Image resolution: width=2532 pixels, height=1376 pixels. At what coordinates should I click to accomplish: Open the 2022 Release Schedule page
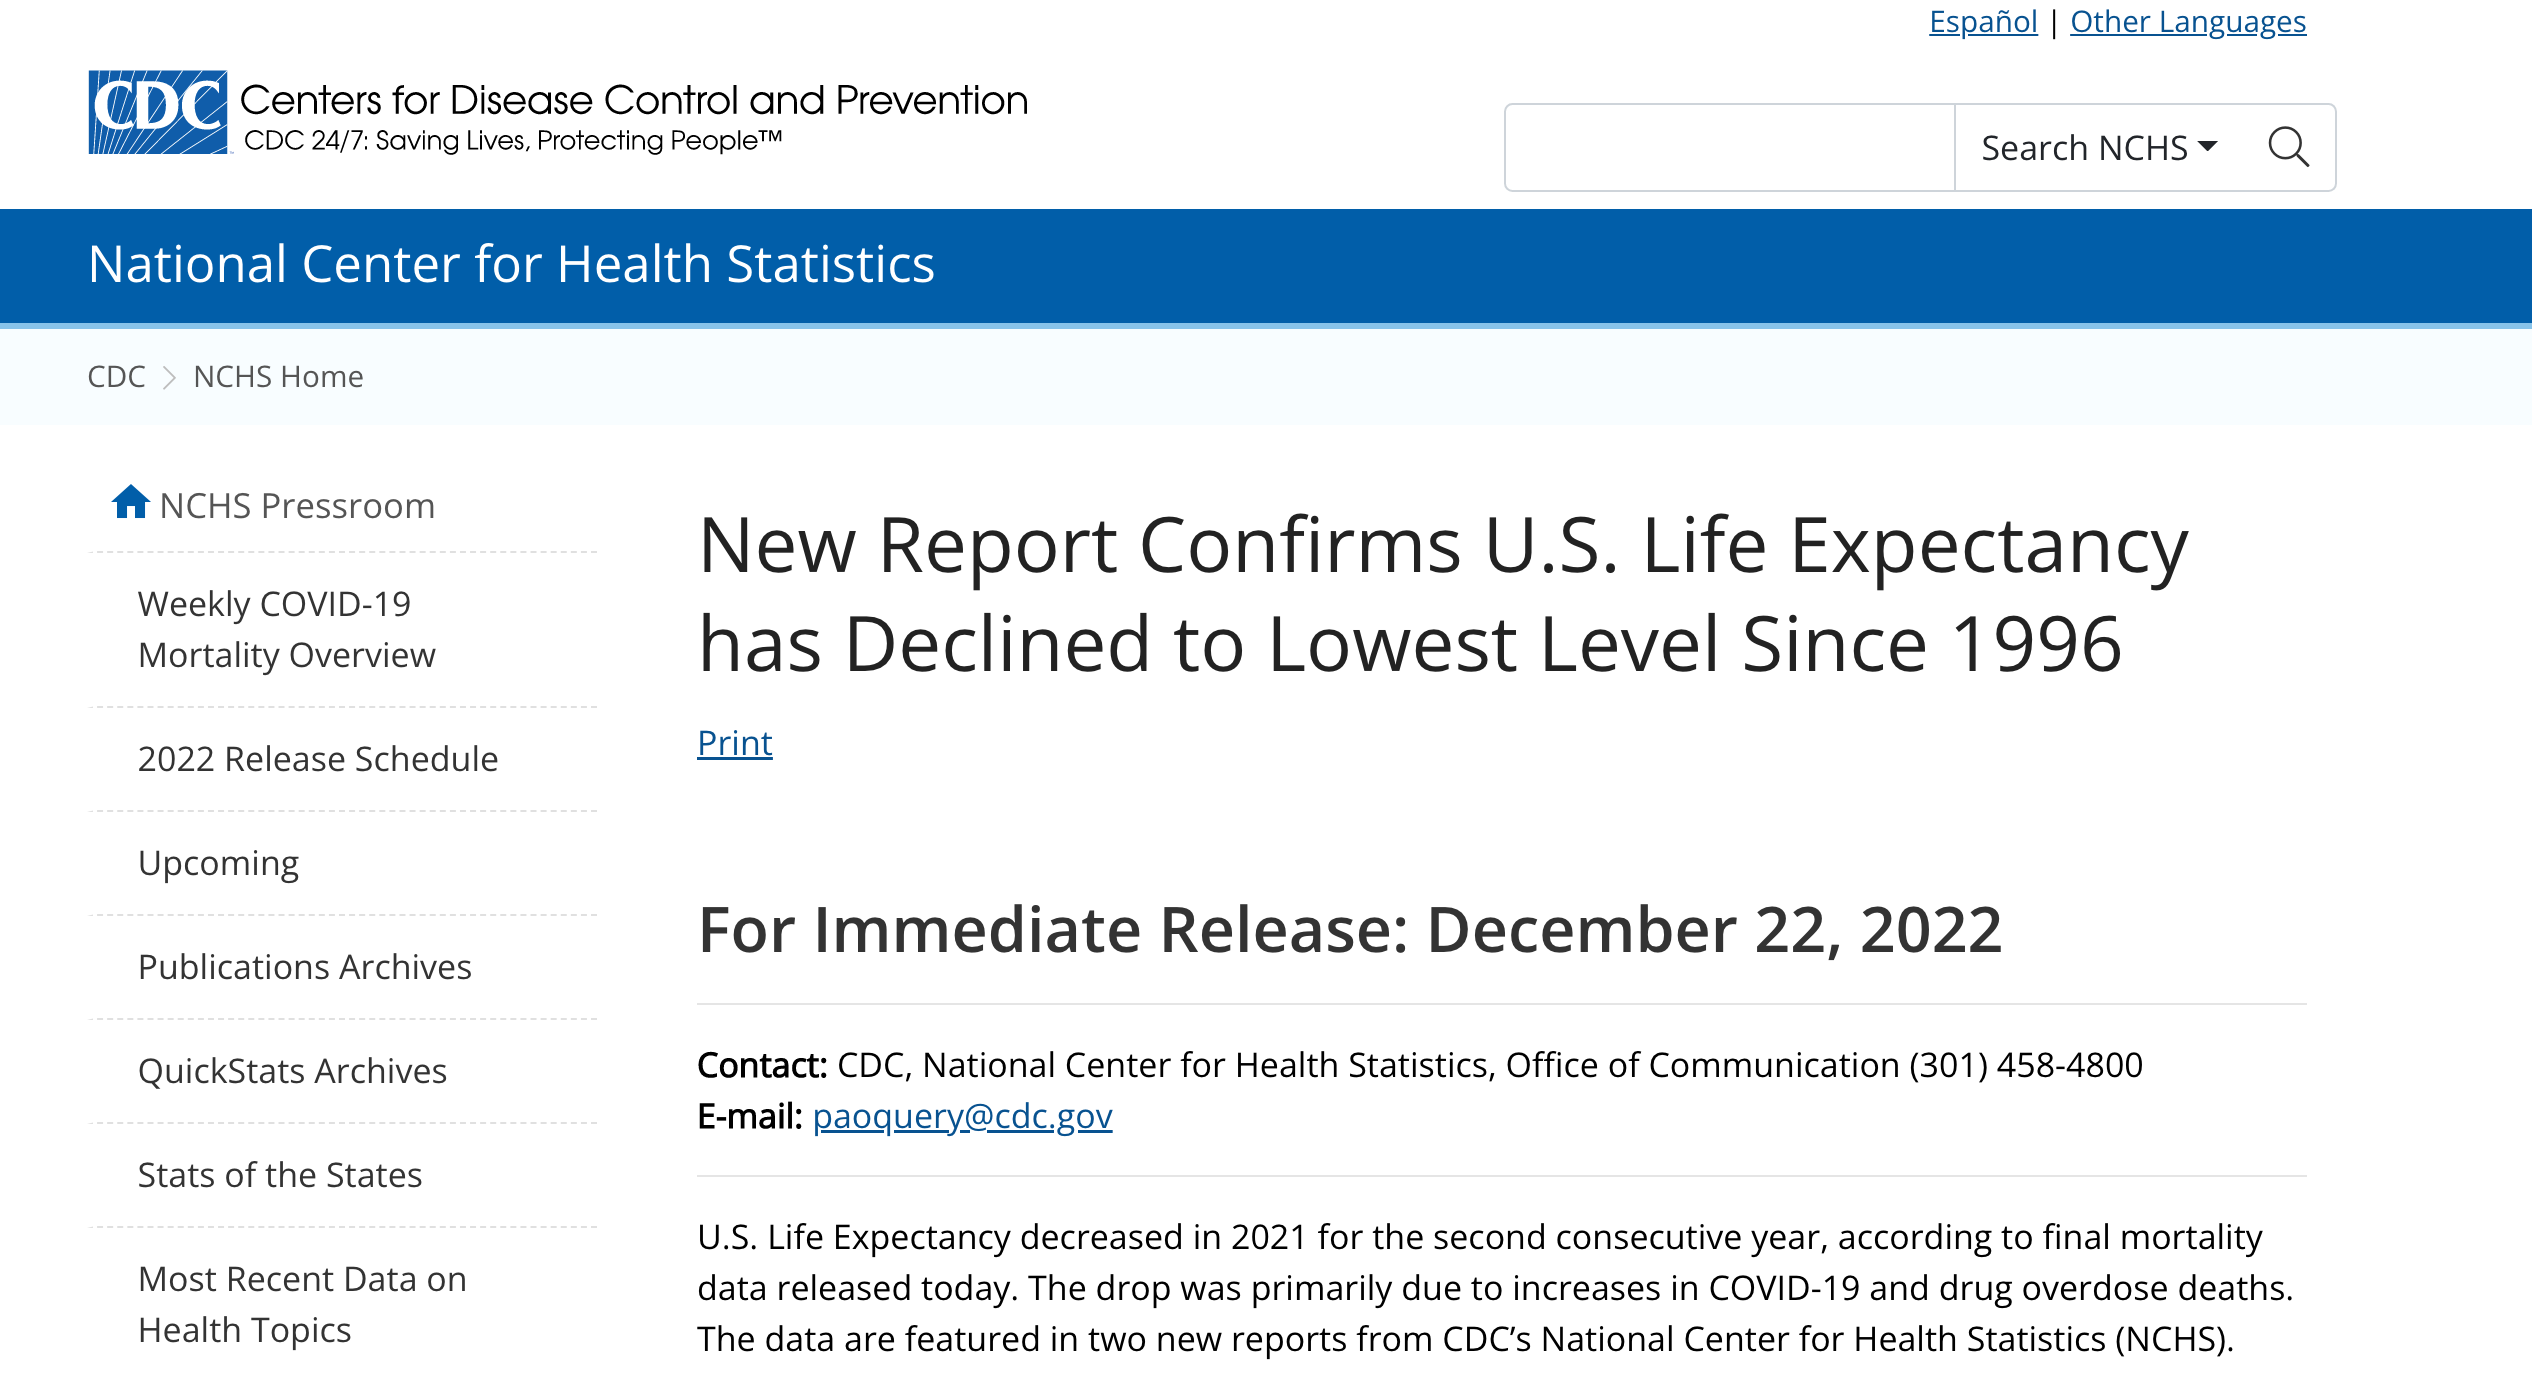[x=317, y=759]
